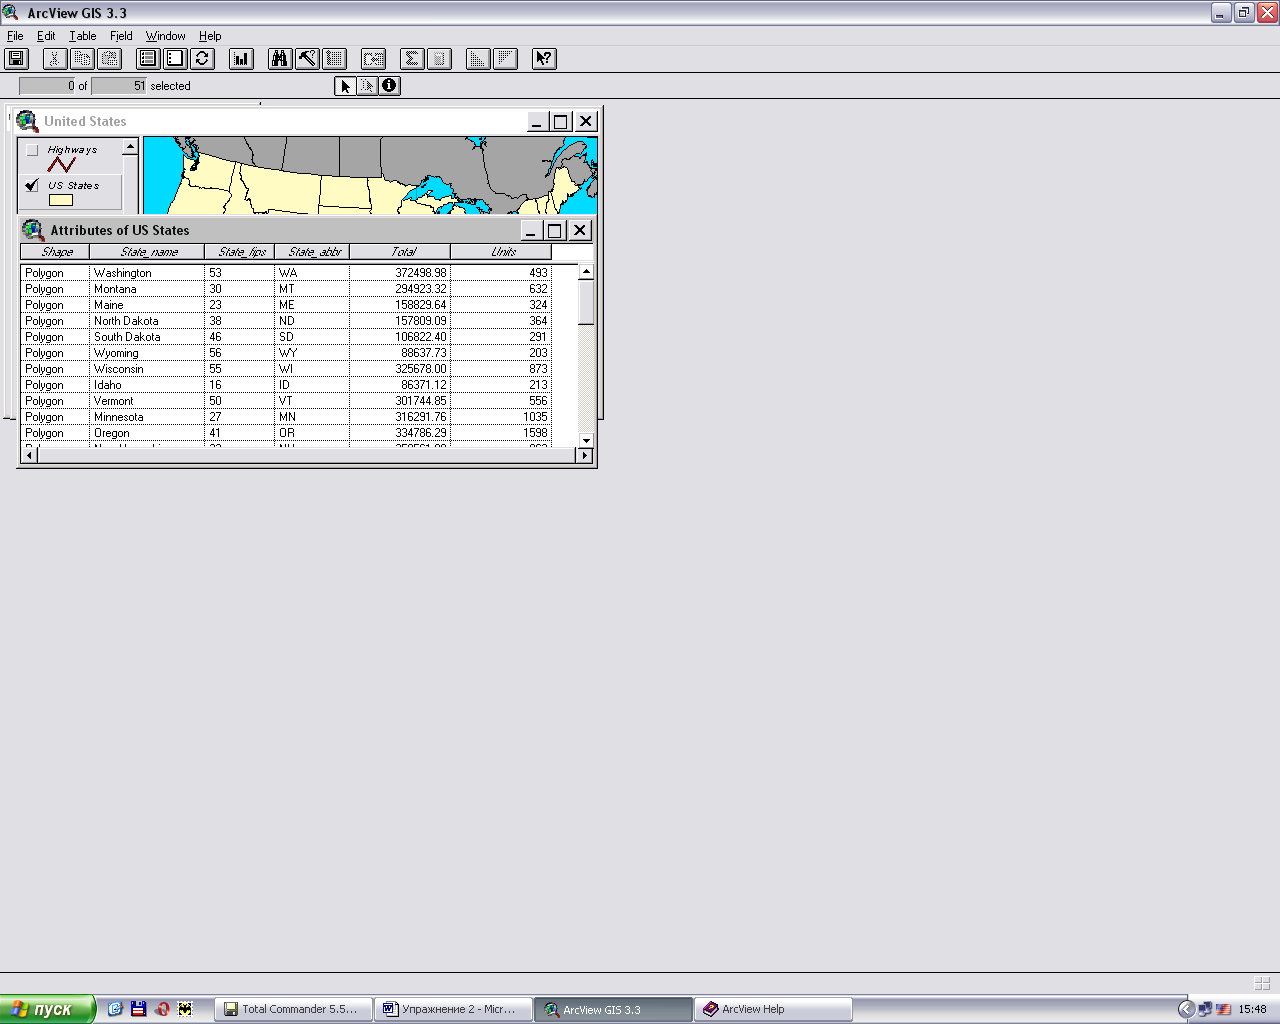
Task: Select the Montana state name cell
Action: point(147,289)
